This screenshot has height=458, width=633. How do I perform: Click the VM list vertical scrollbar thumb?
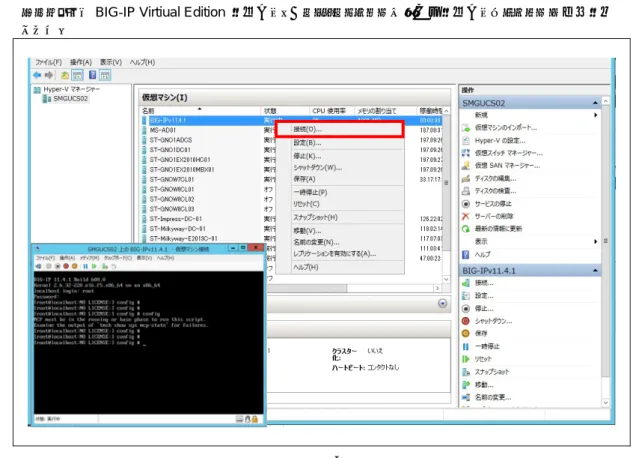tap(446, 182)
